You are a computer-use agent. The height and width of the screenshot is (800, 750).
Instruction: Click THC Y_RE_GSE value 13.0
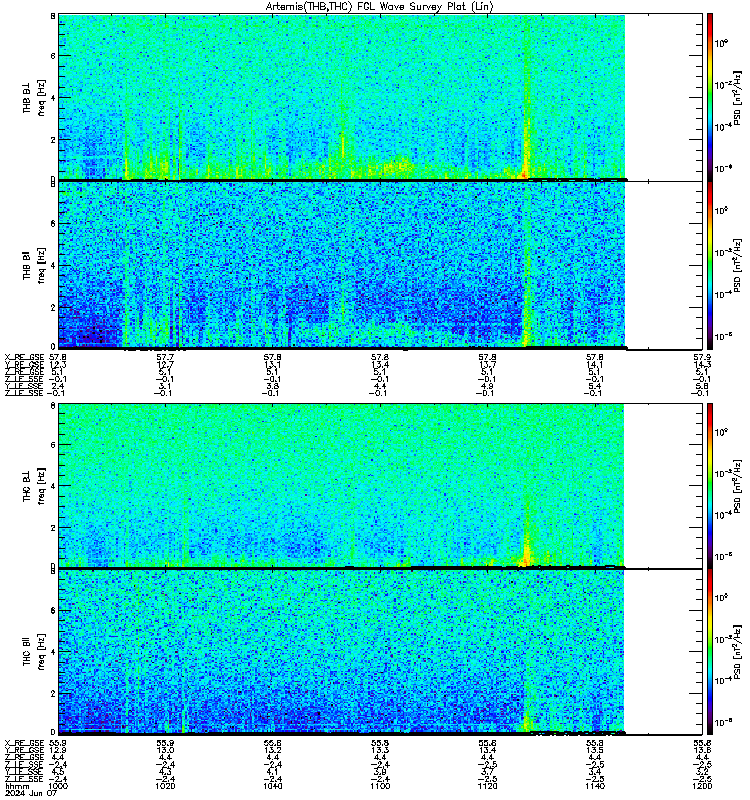point(165,750)
